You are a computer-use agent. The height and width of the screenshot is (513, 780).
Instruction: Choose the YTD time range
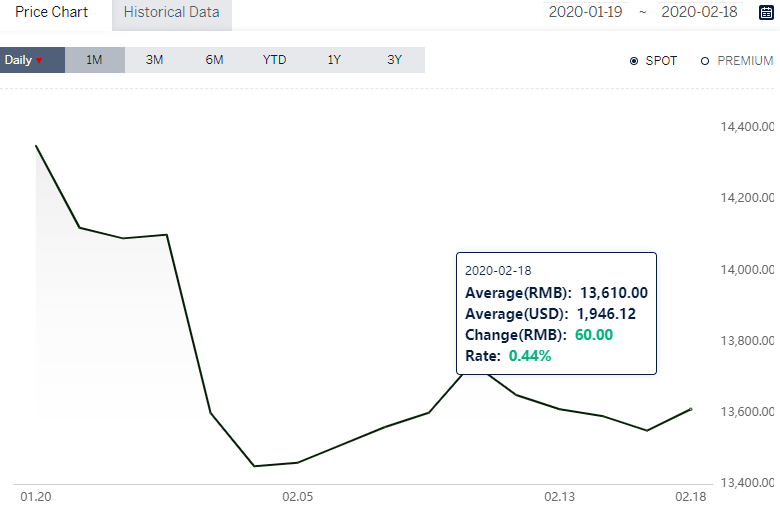point(275,60)
